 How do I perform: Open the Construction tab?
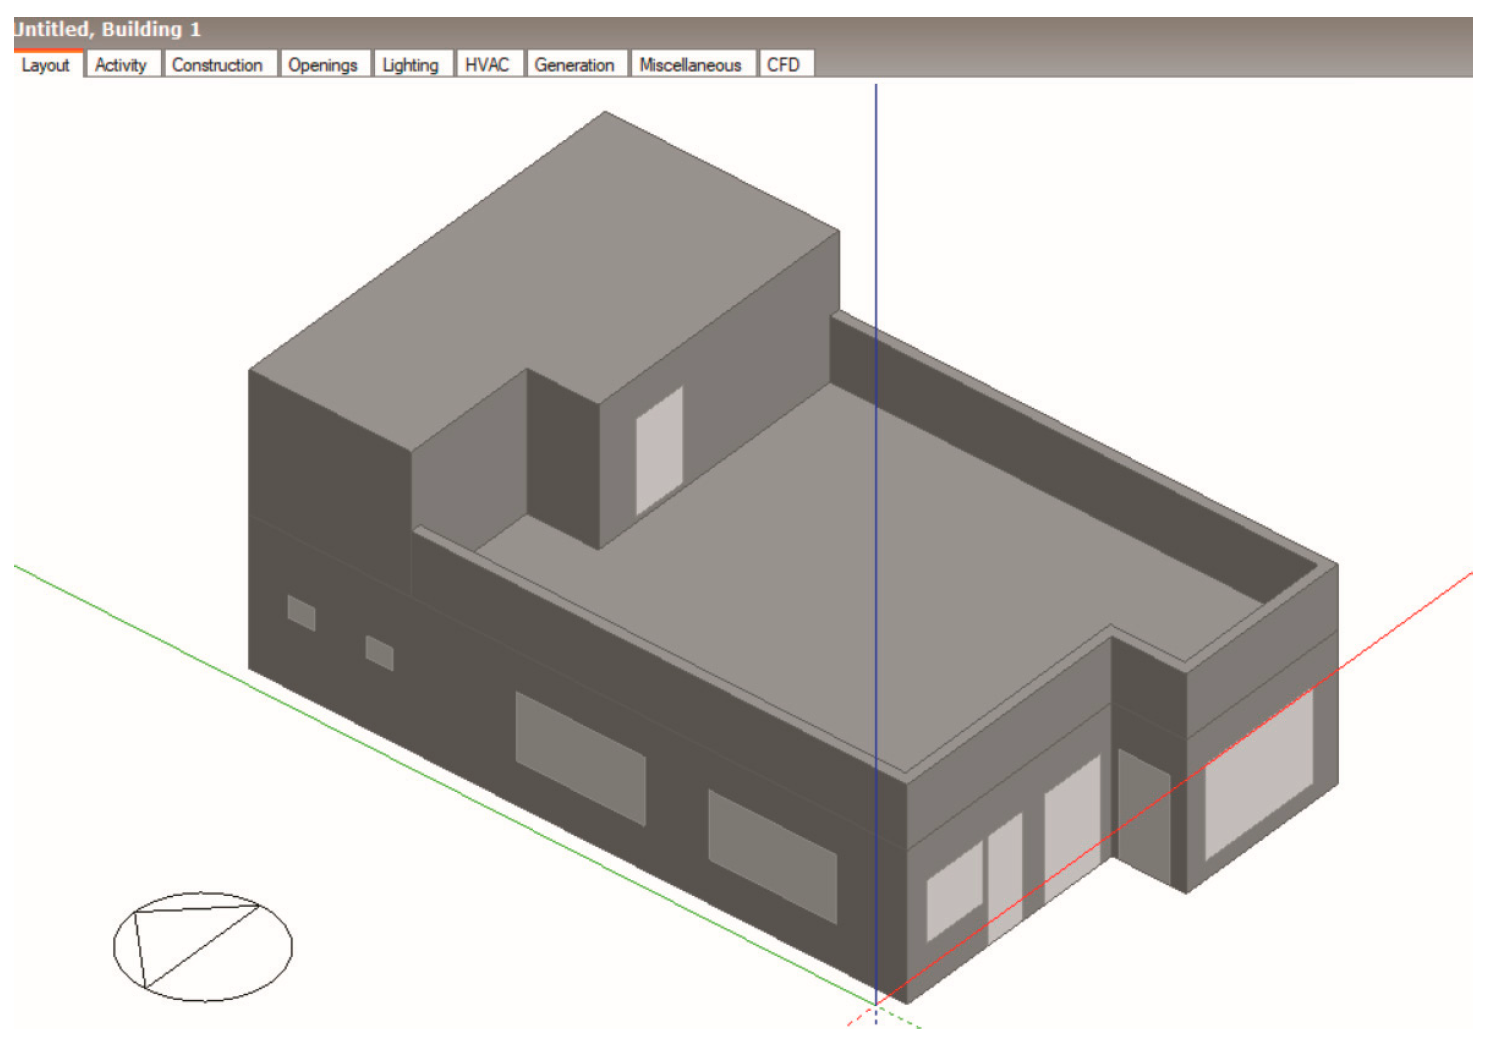[217, 65]
